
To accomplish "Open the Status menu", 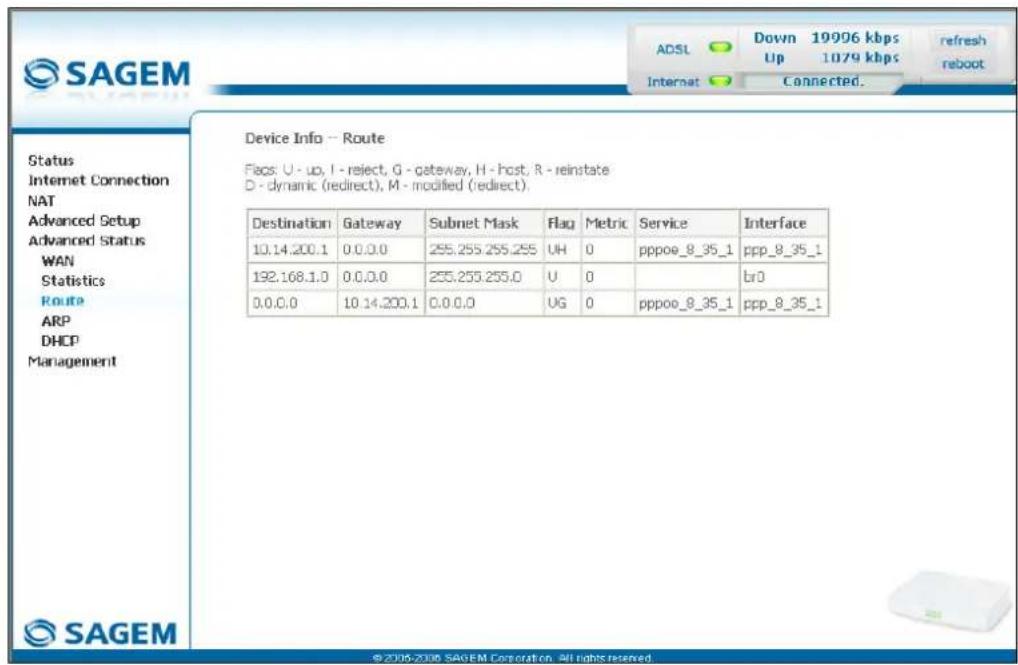I will 51,160.
